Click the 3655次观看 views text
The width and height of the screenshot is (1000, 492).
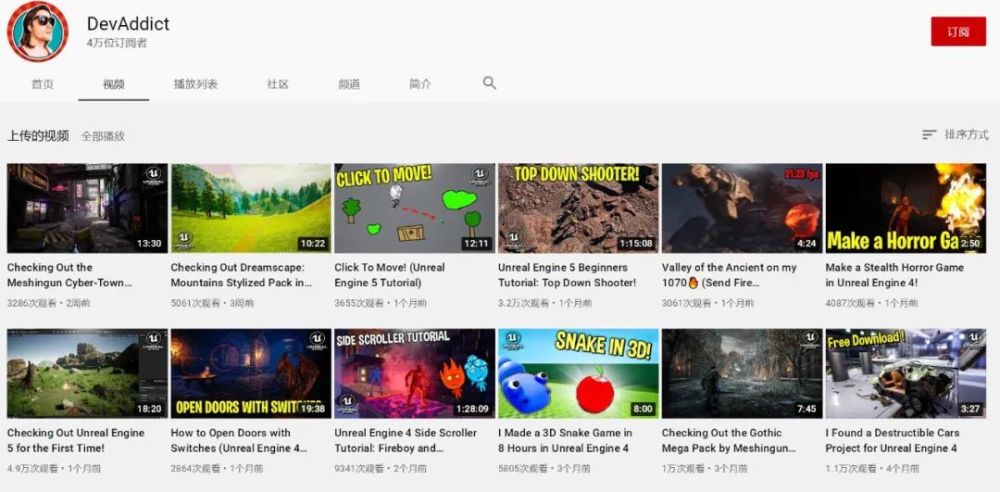pyautogui.click(x=358, y=303)
